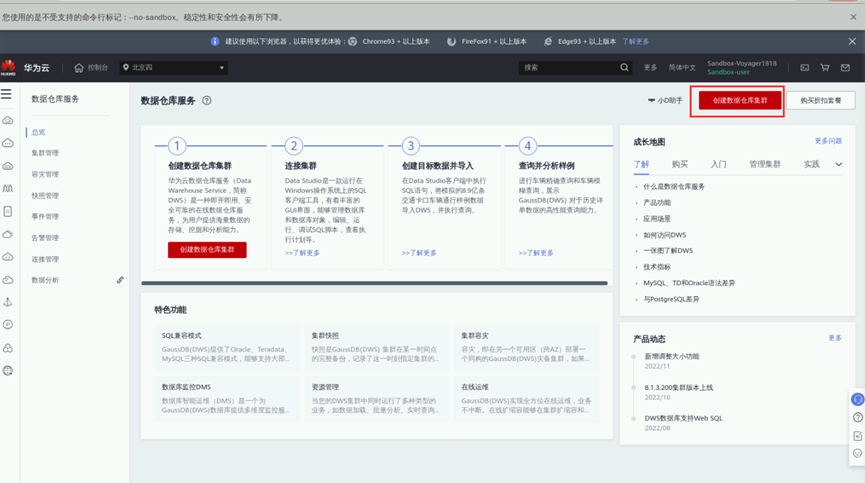865x483 pixels.
Task: Switch to the 了解 tab in 成长地图
Action: coord(641,164)
